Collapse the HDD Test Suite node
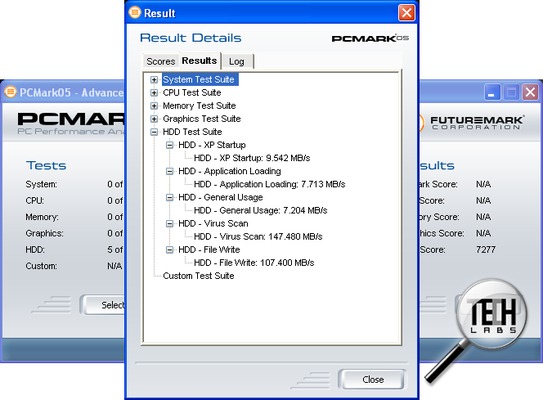The image size is (543, 400). [x=154, y=132]
